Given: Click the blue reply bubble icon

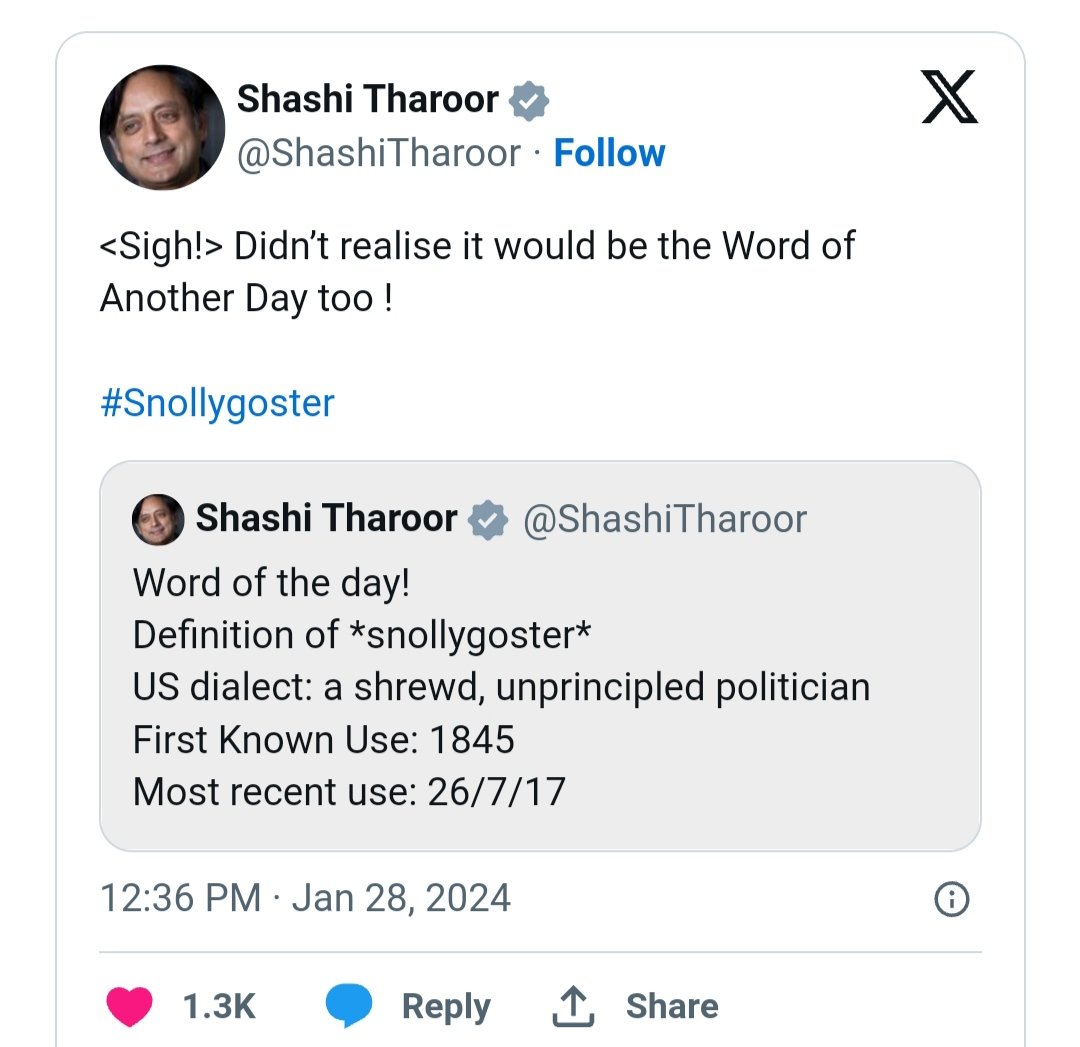Looking at the screenshot, I should [x=349, y=1005].
